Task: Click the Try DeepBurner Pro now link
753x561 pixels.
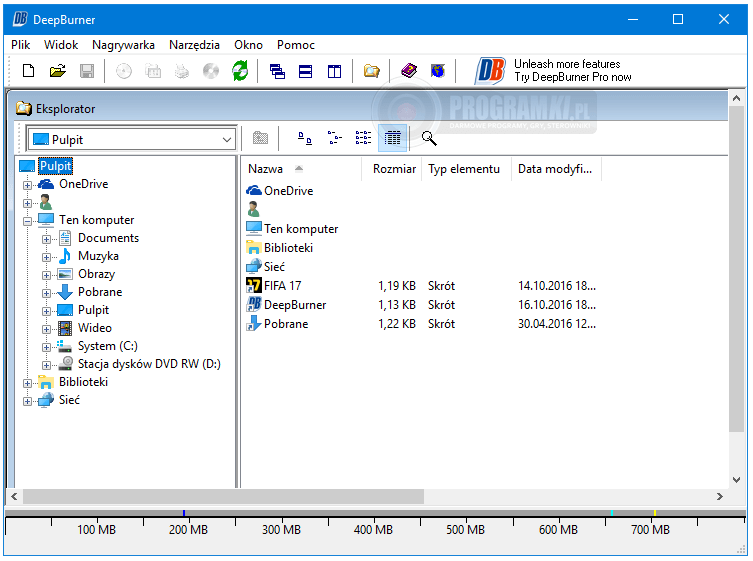Action: click(573, 77)
